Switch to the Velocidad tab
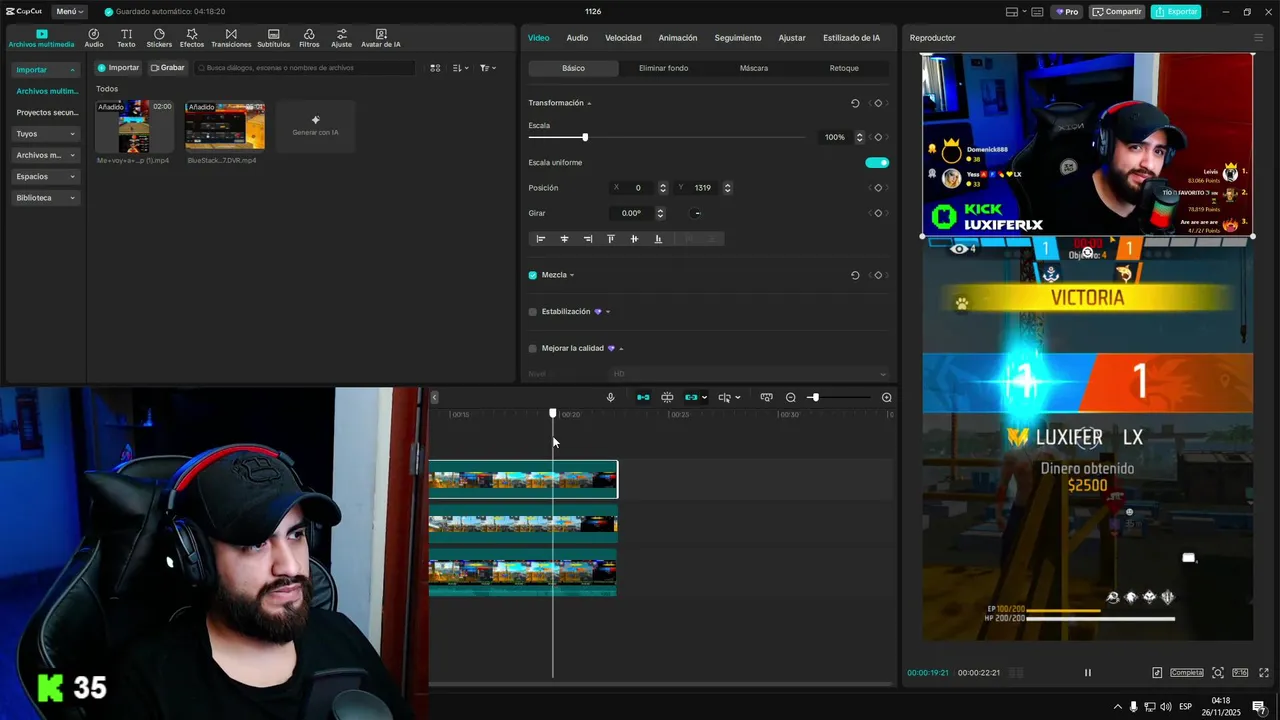Image resolution: width=1280 pixels, height=720 pixels. (623, 38)
